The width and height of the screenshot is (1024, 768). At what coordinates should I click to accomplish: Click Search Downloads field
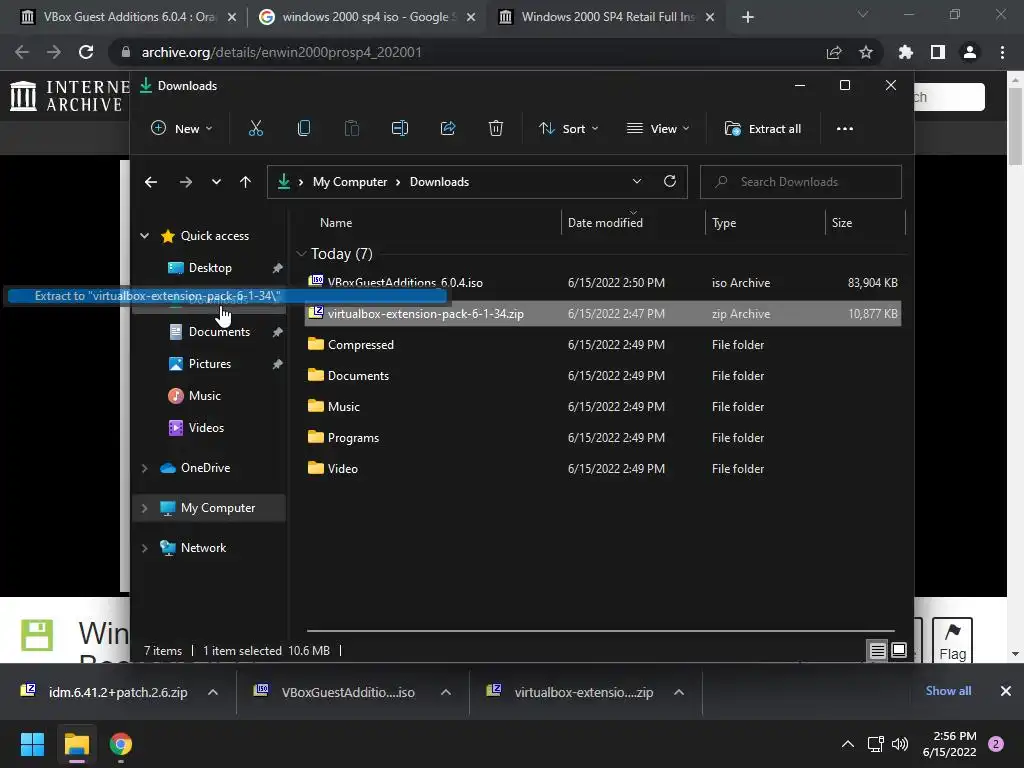pyautogui.click(x=801, y=182)
